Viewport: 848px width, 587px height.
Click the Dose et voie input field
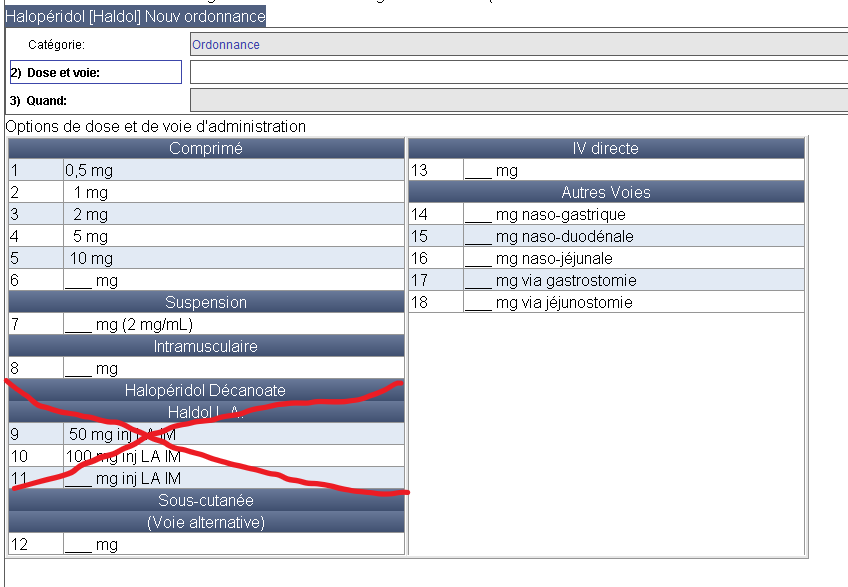click(x=518, y=72)
